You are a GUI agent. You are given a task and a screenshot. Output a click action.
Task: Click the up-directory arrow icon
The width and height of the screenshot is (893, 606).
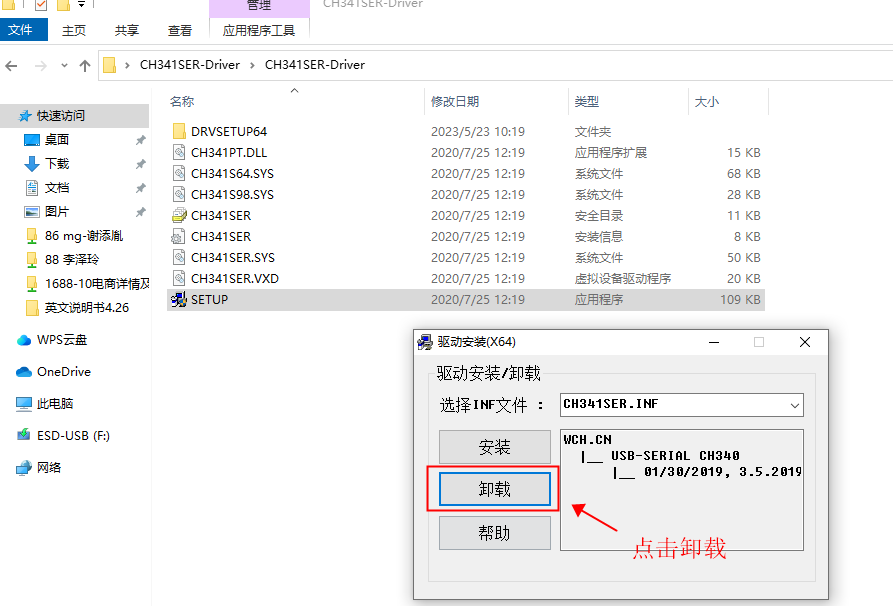coord(85,66)
